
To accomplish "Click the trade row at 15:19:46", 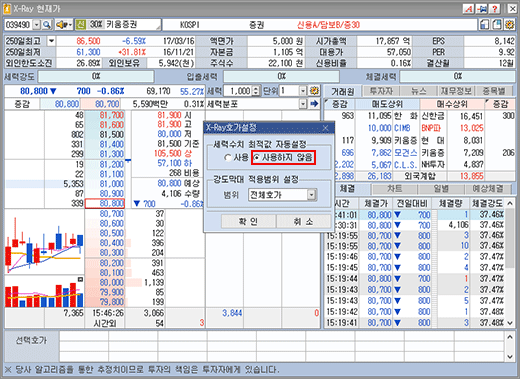I will click(x=415, y=257).
